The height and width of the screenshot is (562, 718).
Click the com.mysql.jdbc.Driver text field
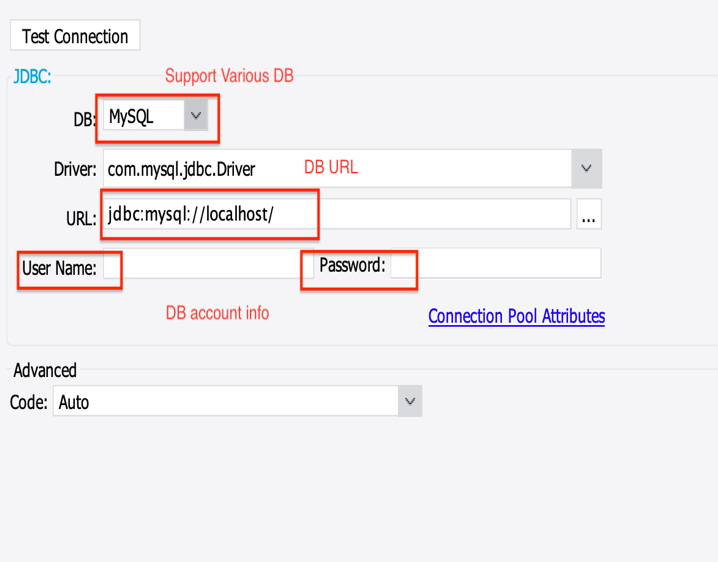click(x=337, y=169)
